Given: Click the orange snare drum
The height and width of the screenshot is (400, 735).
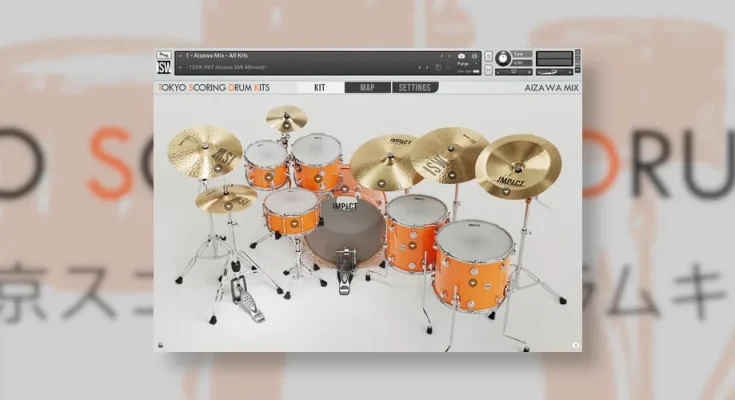Looking at the screenshot, I should pyautogui.click(x=291, y=212).
